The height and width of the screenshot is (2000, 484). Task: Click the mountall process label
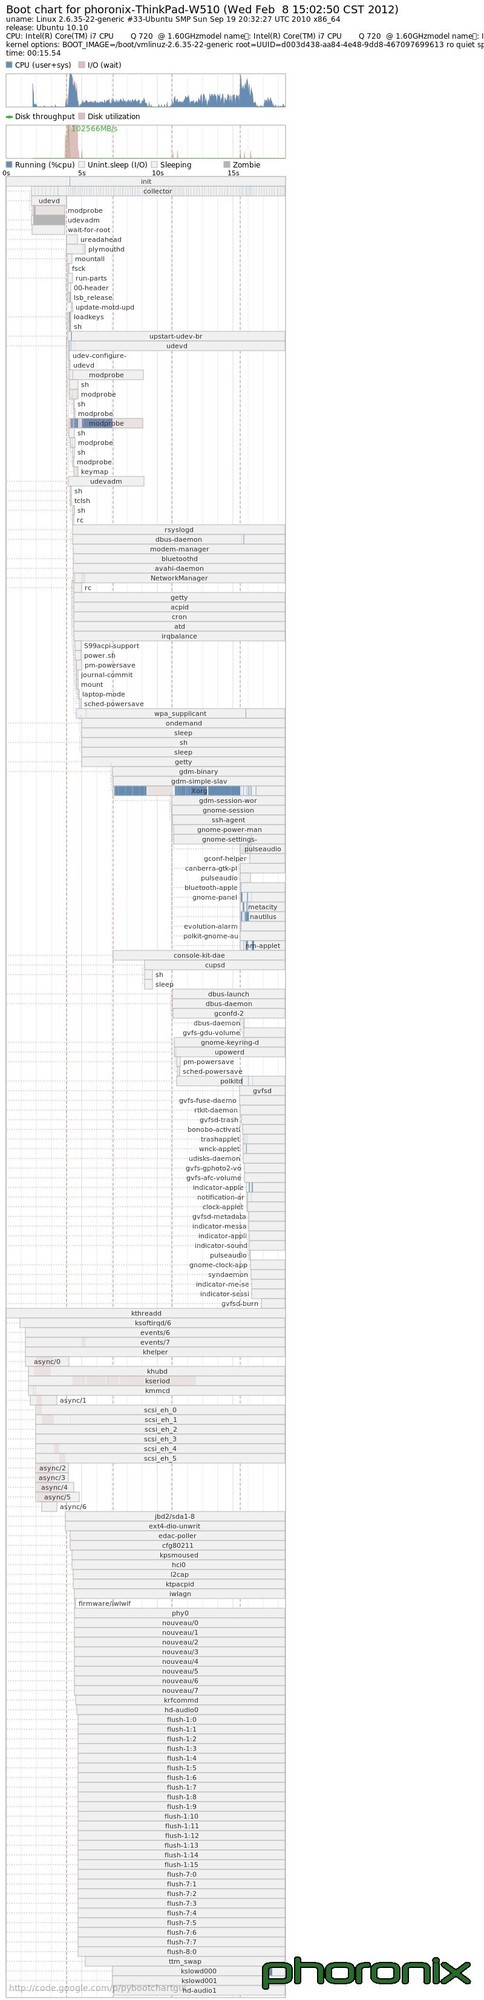click(90, 259)
